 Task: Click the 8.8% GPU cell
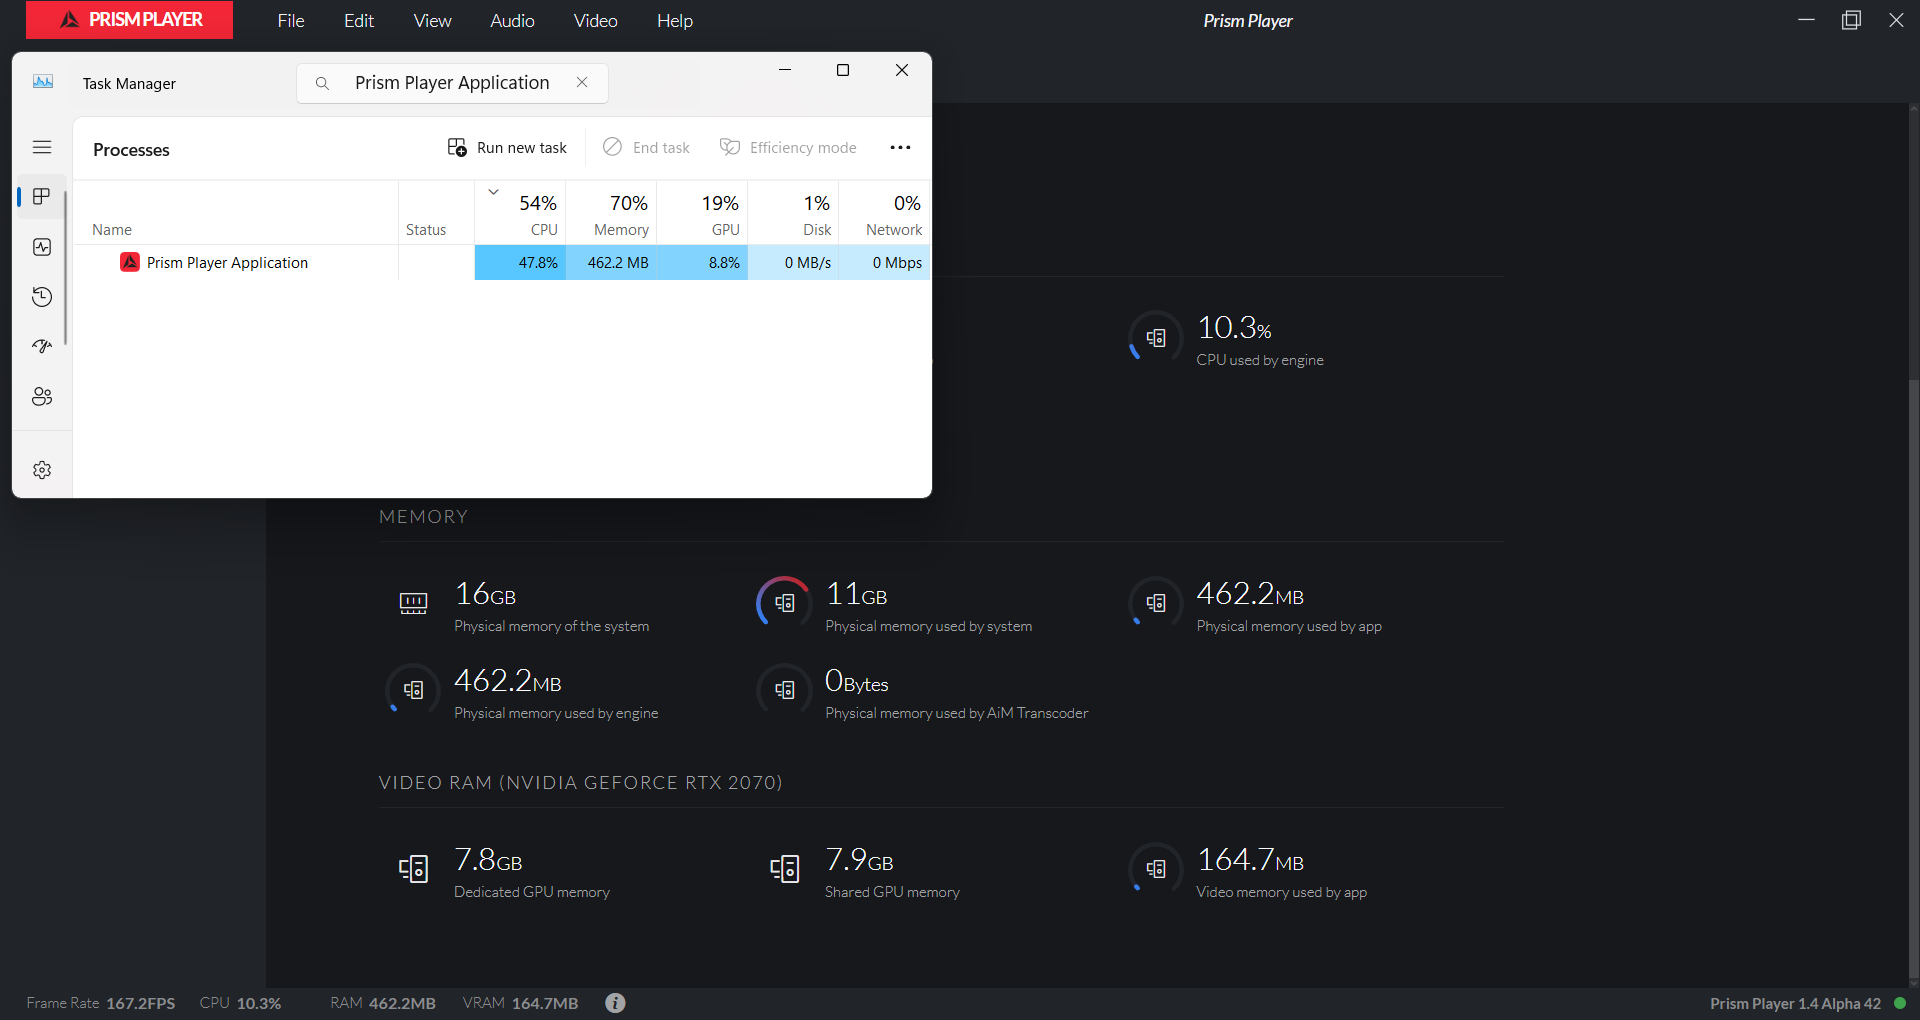[x=702, y=263]
